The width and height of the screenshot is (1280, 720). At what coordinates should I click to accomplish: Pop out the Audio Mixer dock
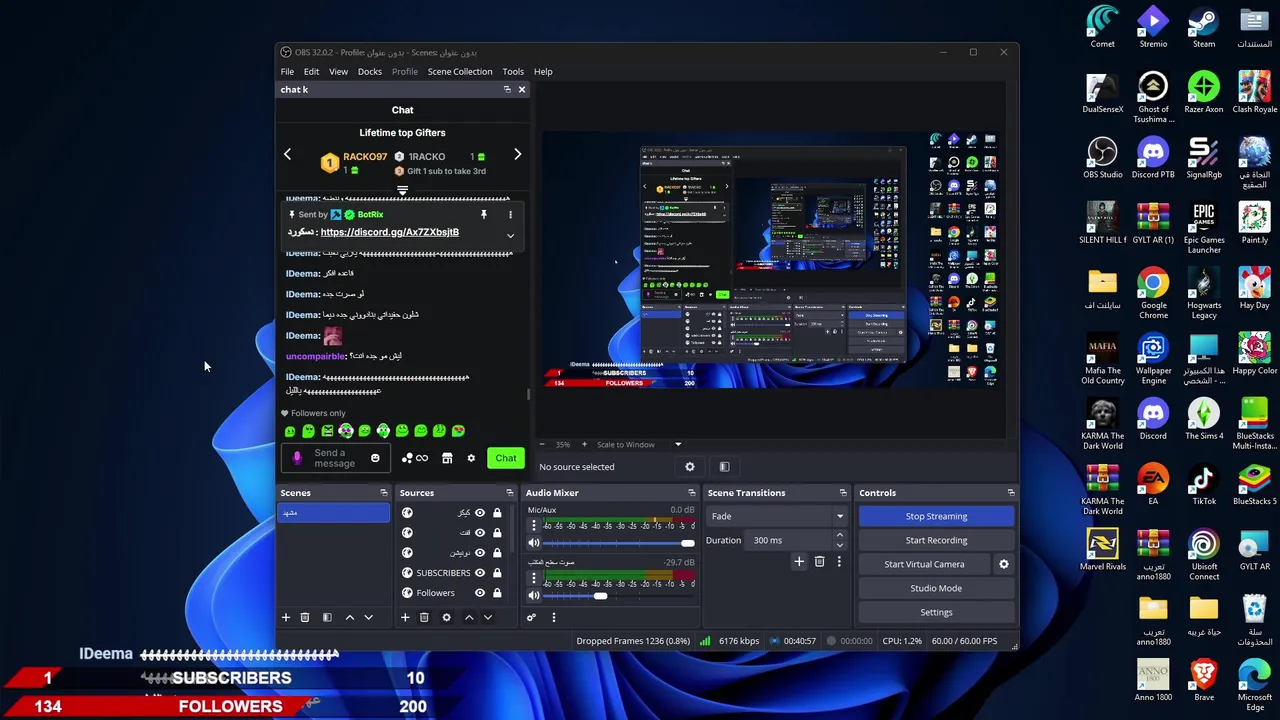click(691, 493)
